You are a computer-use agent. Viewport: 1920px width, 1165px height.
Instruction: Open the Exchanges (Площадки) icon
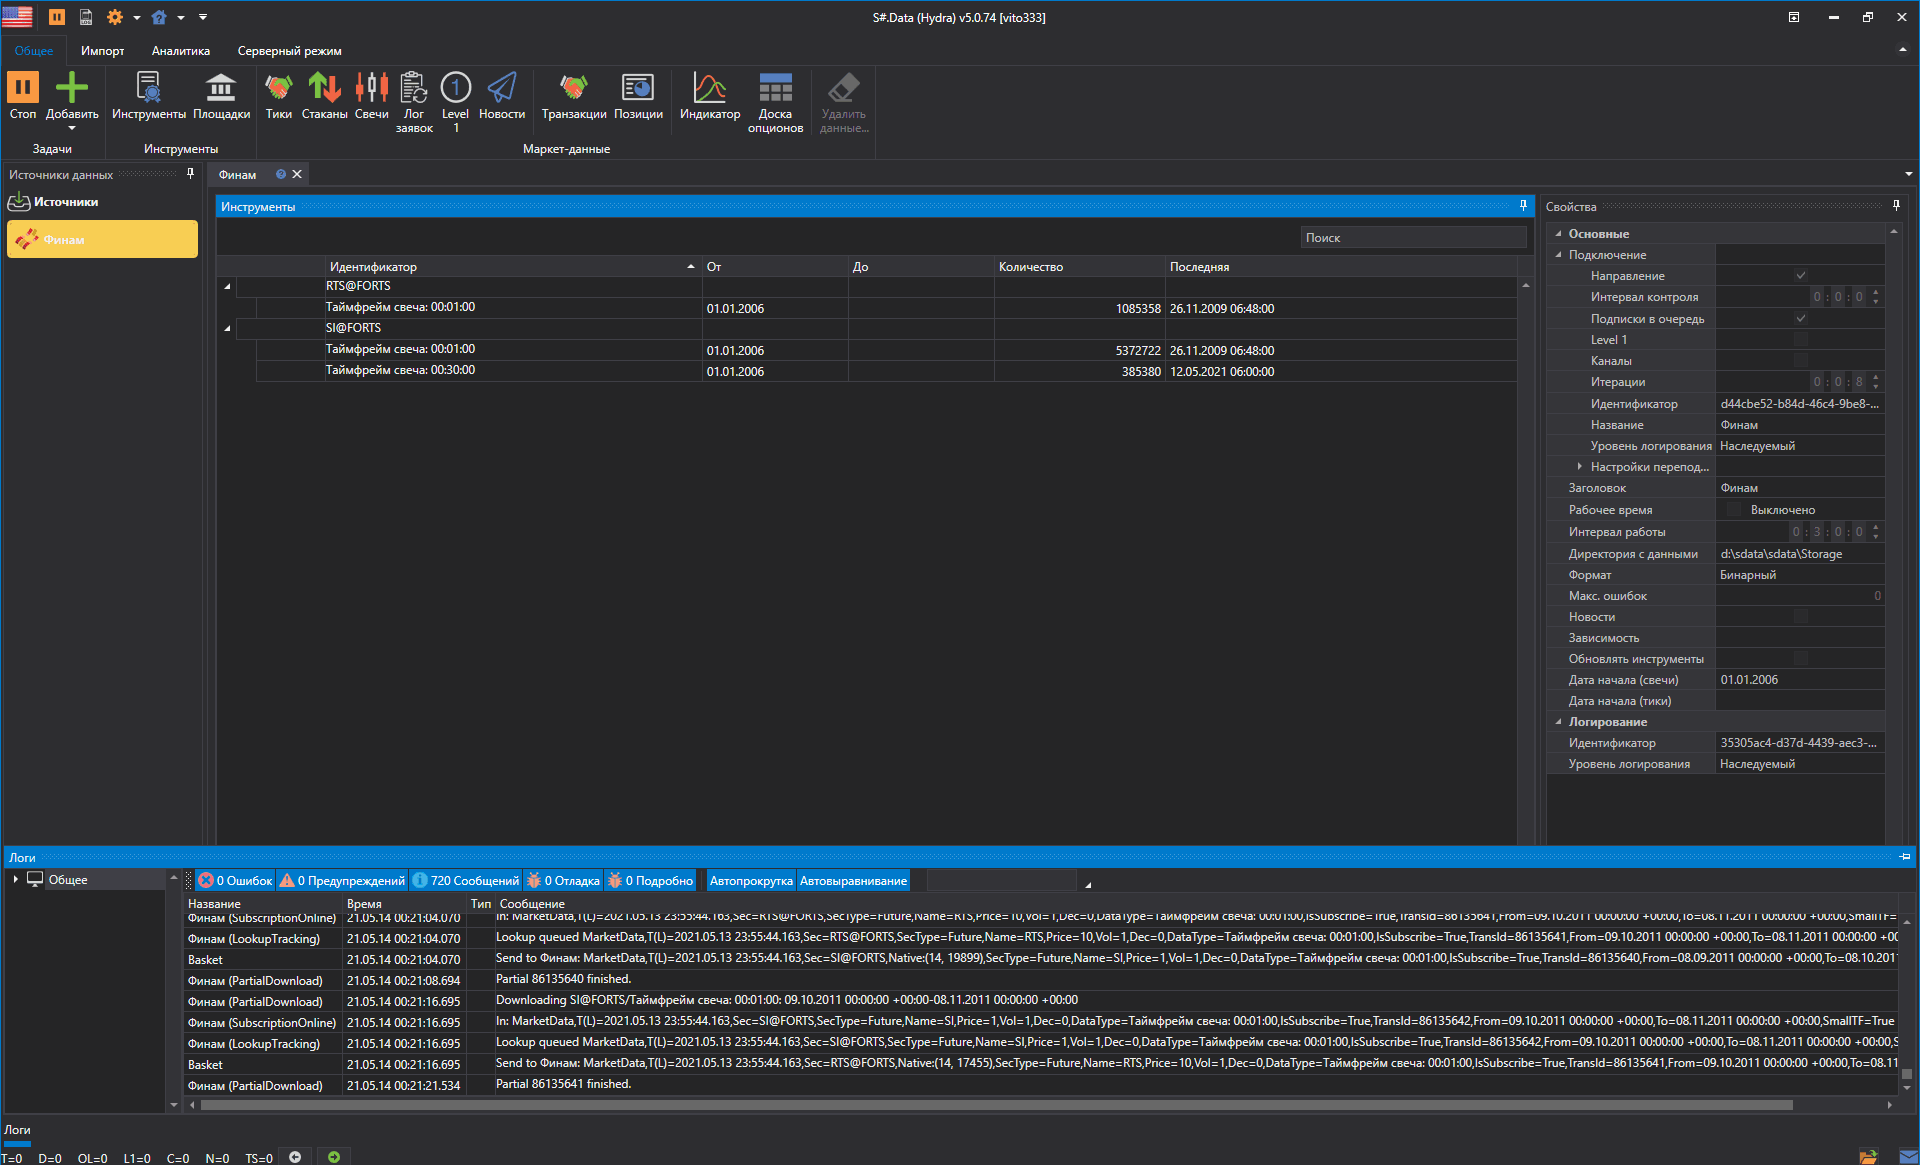pos(221,89)
